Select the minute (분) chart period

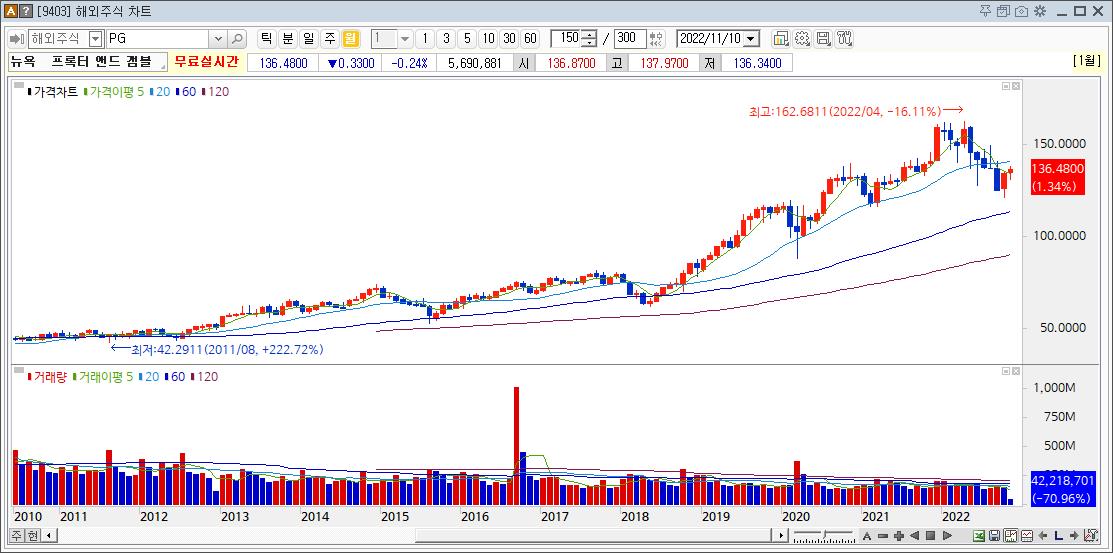287,38
